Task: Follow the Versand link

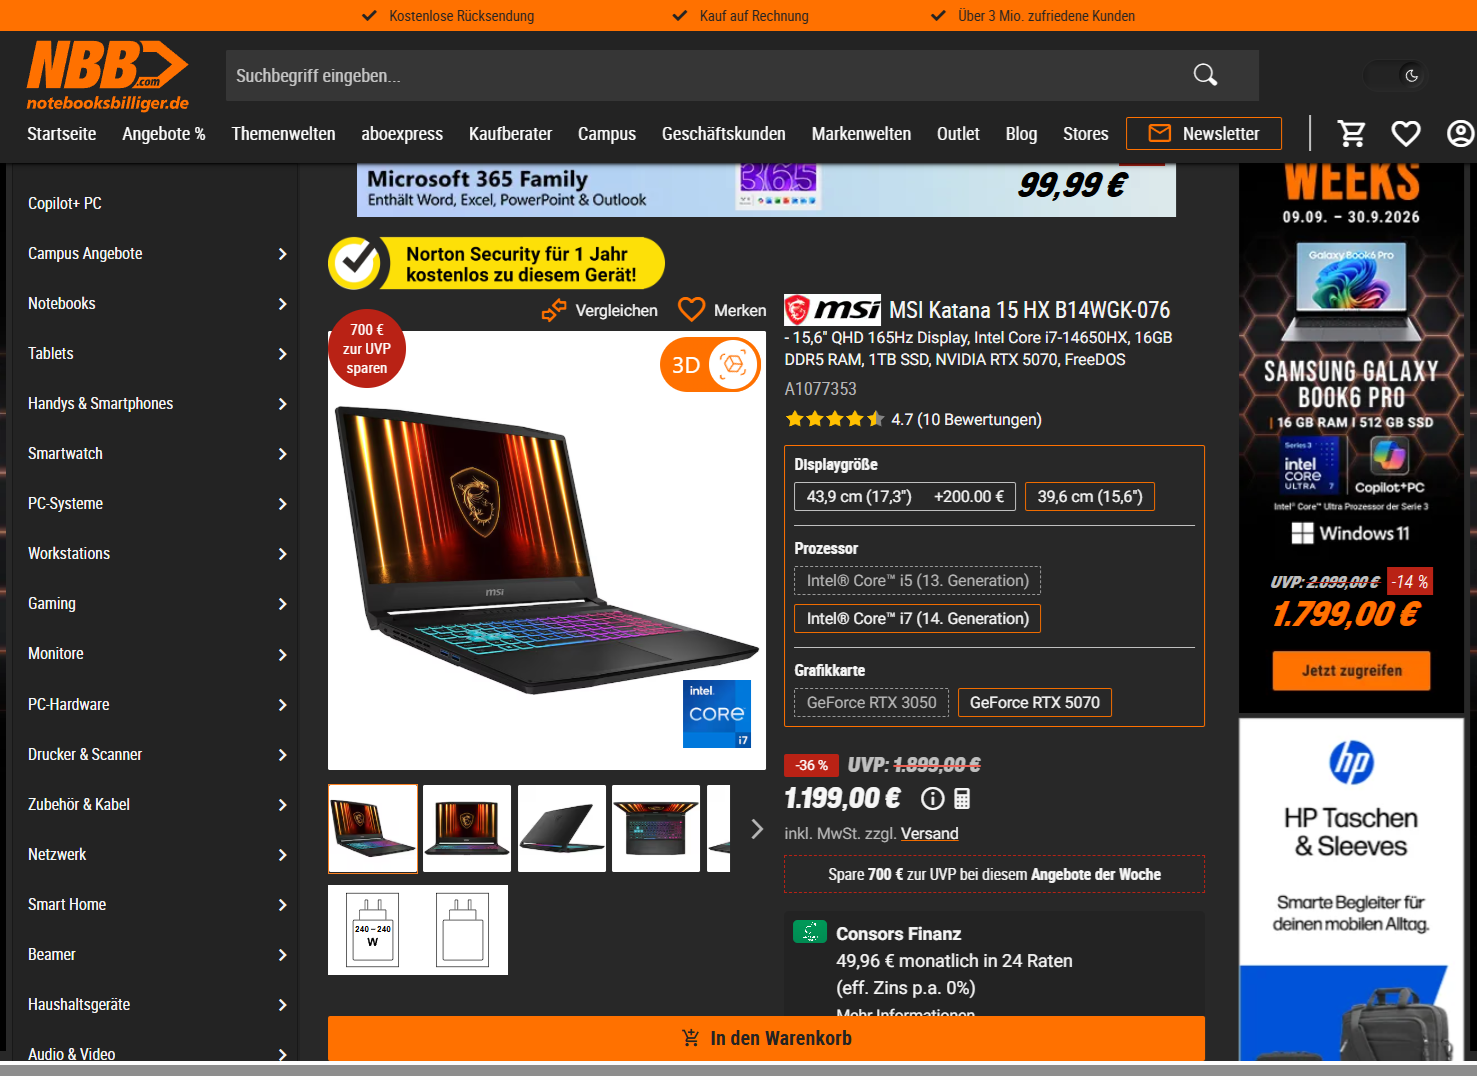Action: pyautogui.click(x=929, y=833)
